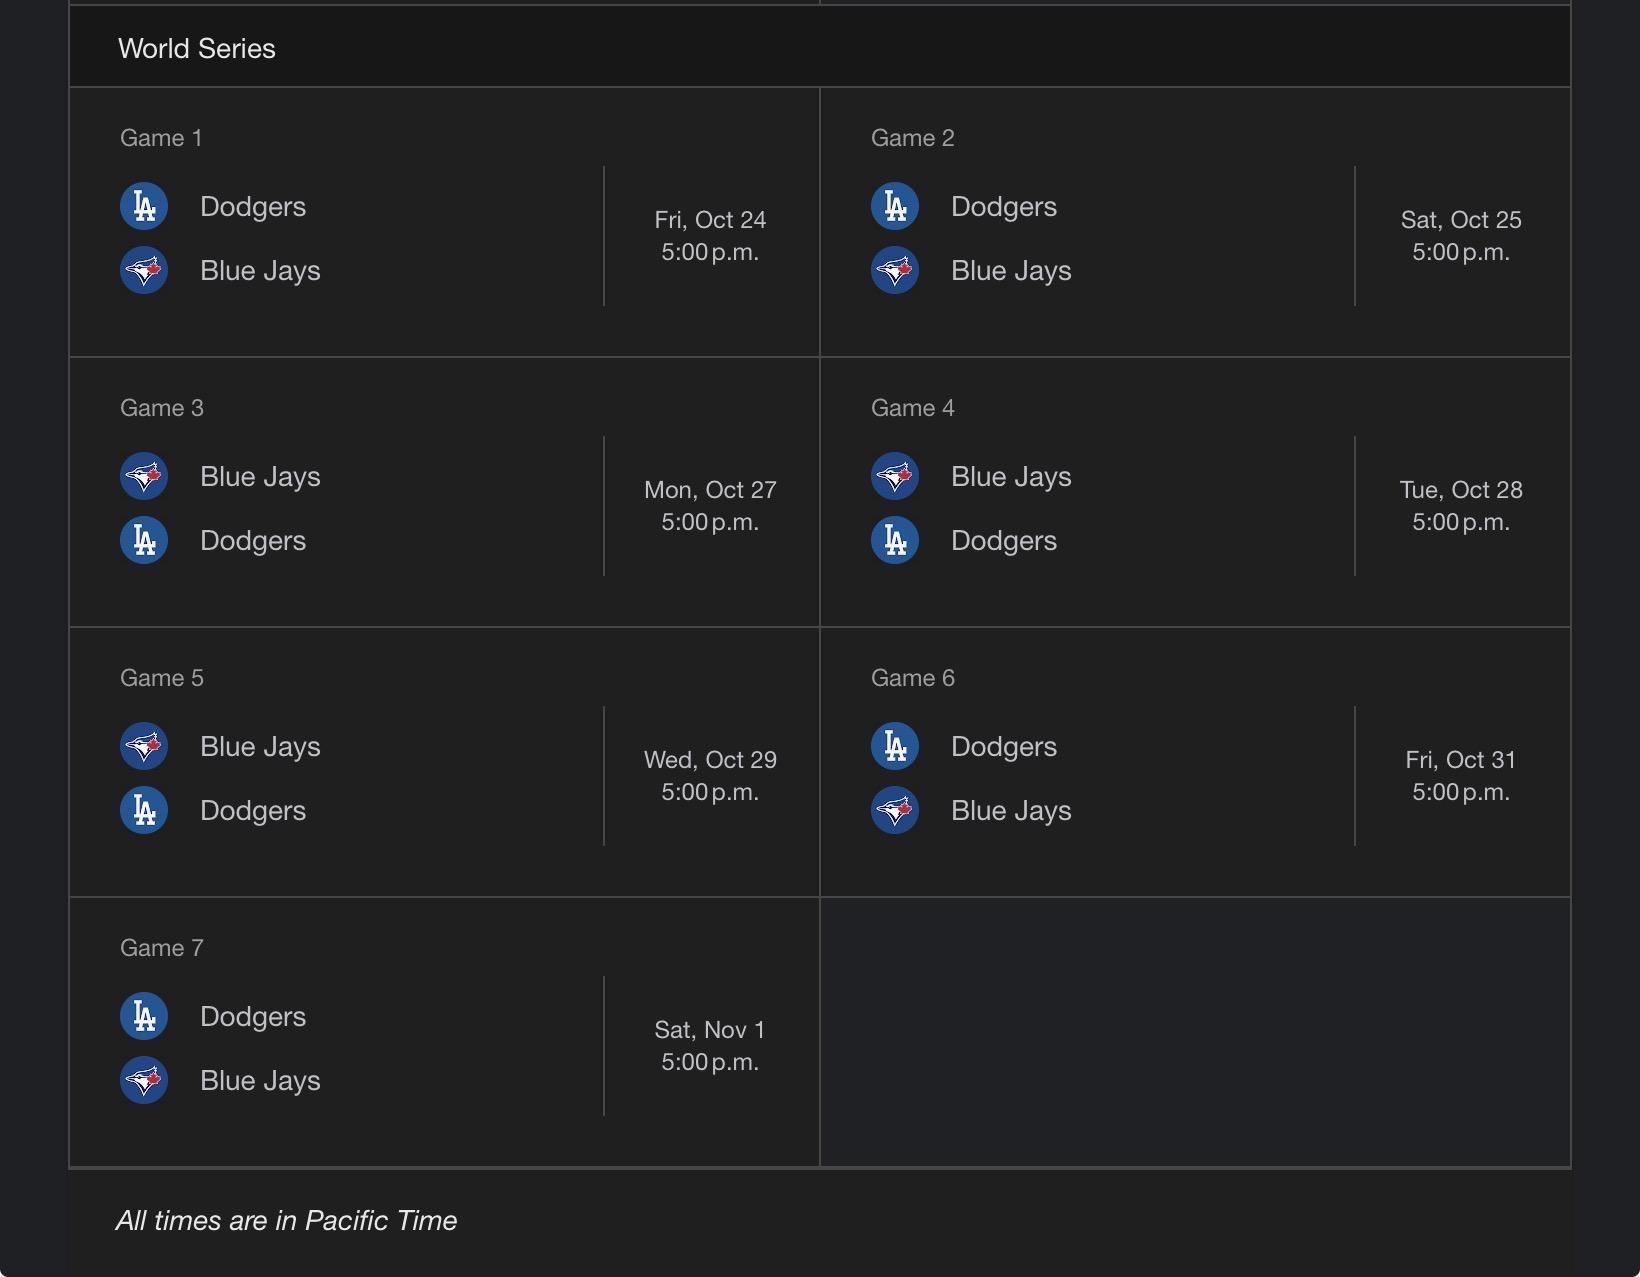Click the Sat, Nov 1 game date
This screenshot has width=1640, height=1277.
[x=710, y=1030]
